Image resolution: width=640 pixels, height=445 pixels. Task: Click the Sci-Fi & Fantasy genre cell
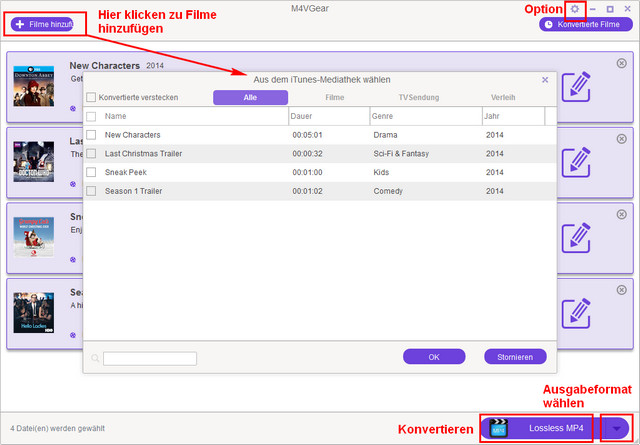pyautogui.click(x=401, y=154)
